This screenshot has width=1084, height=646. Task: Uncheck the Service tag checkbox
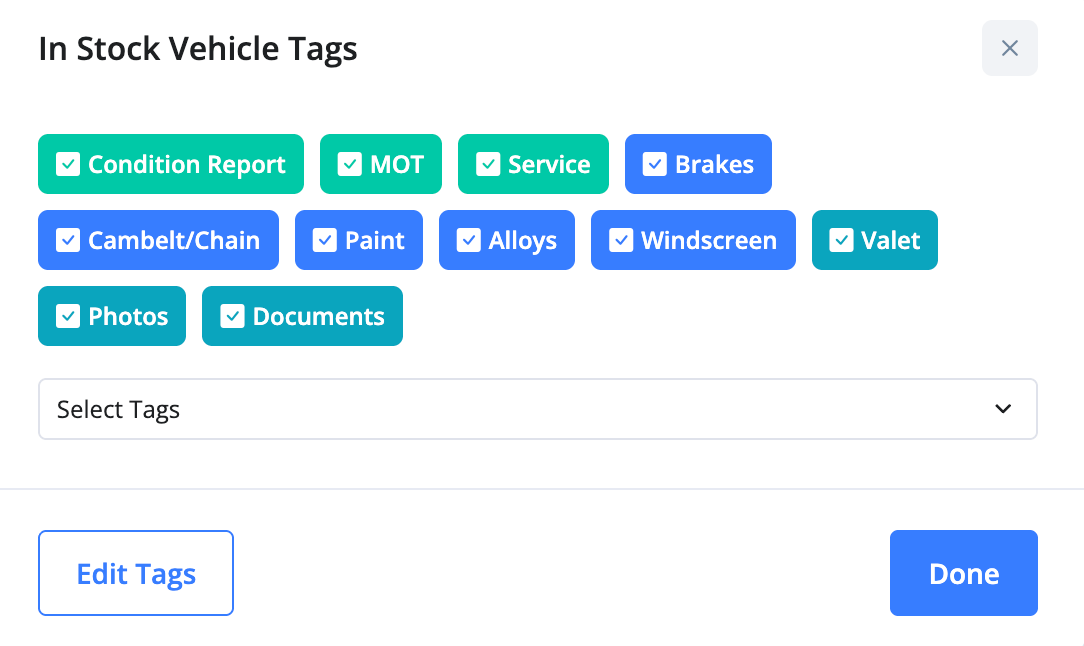tap(488, 164)
